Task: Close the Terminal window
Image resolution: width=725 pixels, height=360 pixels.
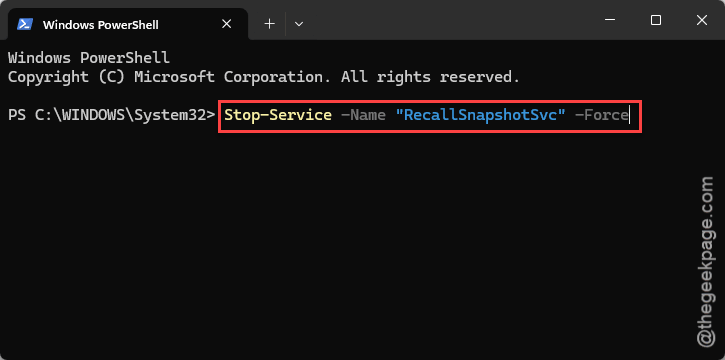Action: [701, 20]
